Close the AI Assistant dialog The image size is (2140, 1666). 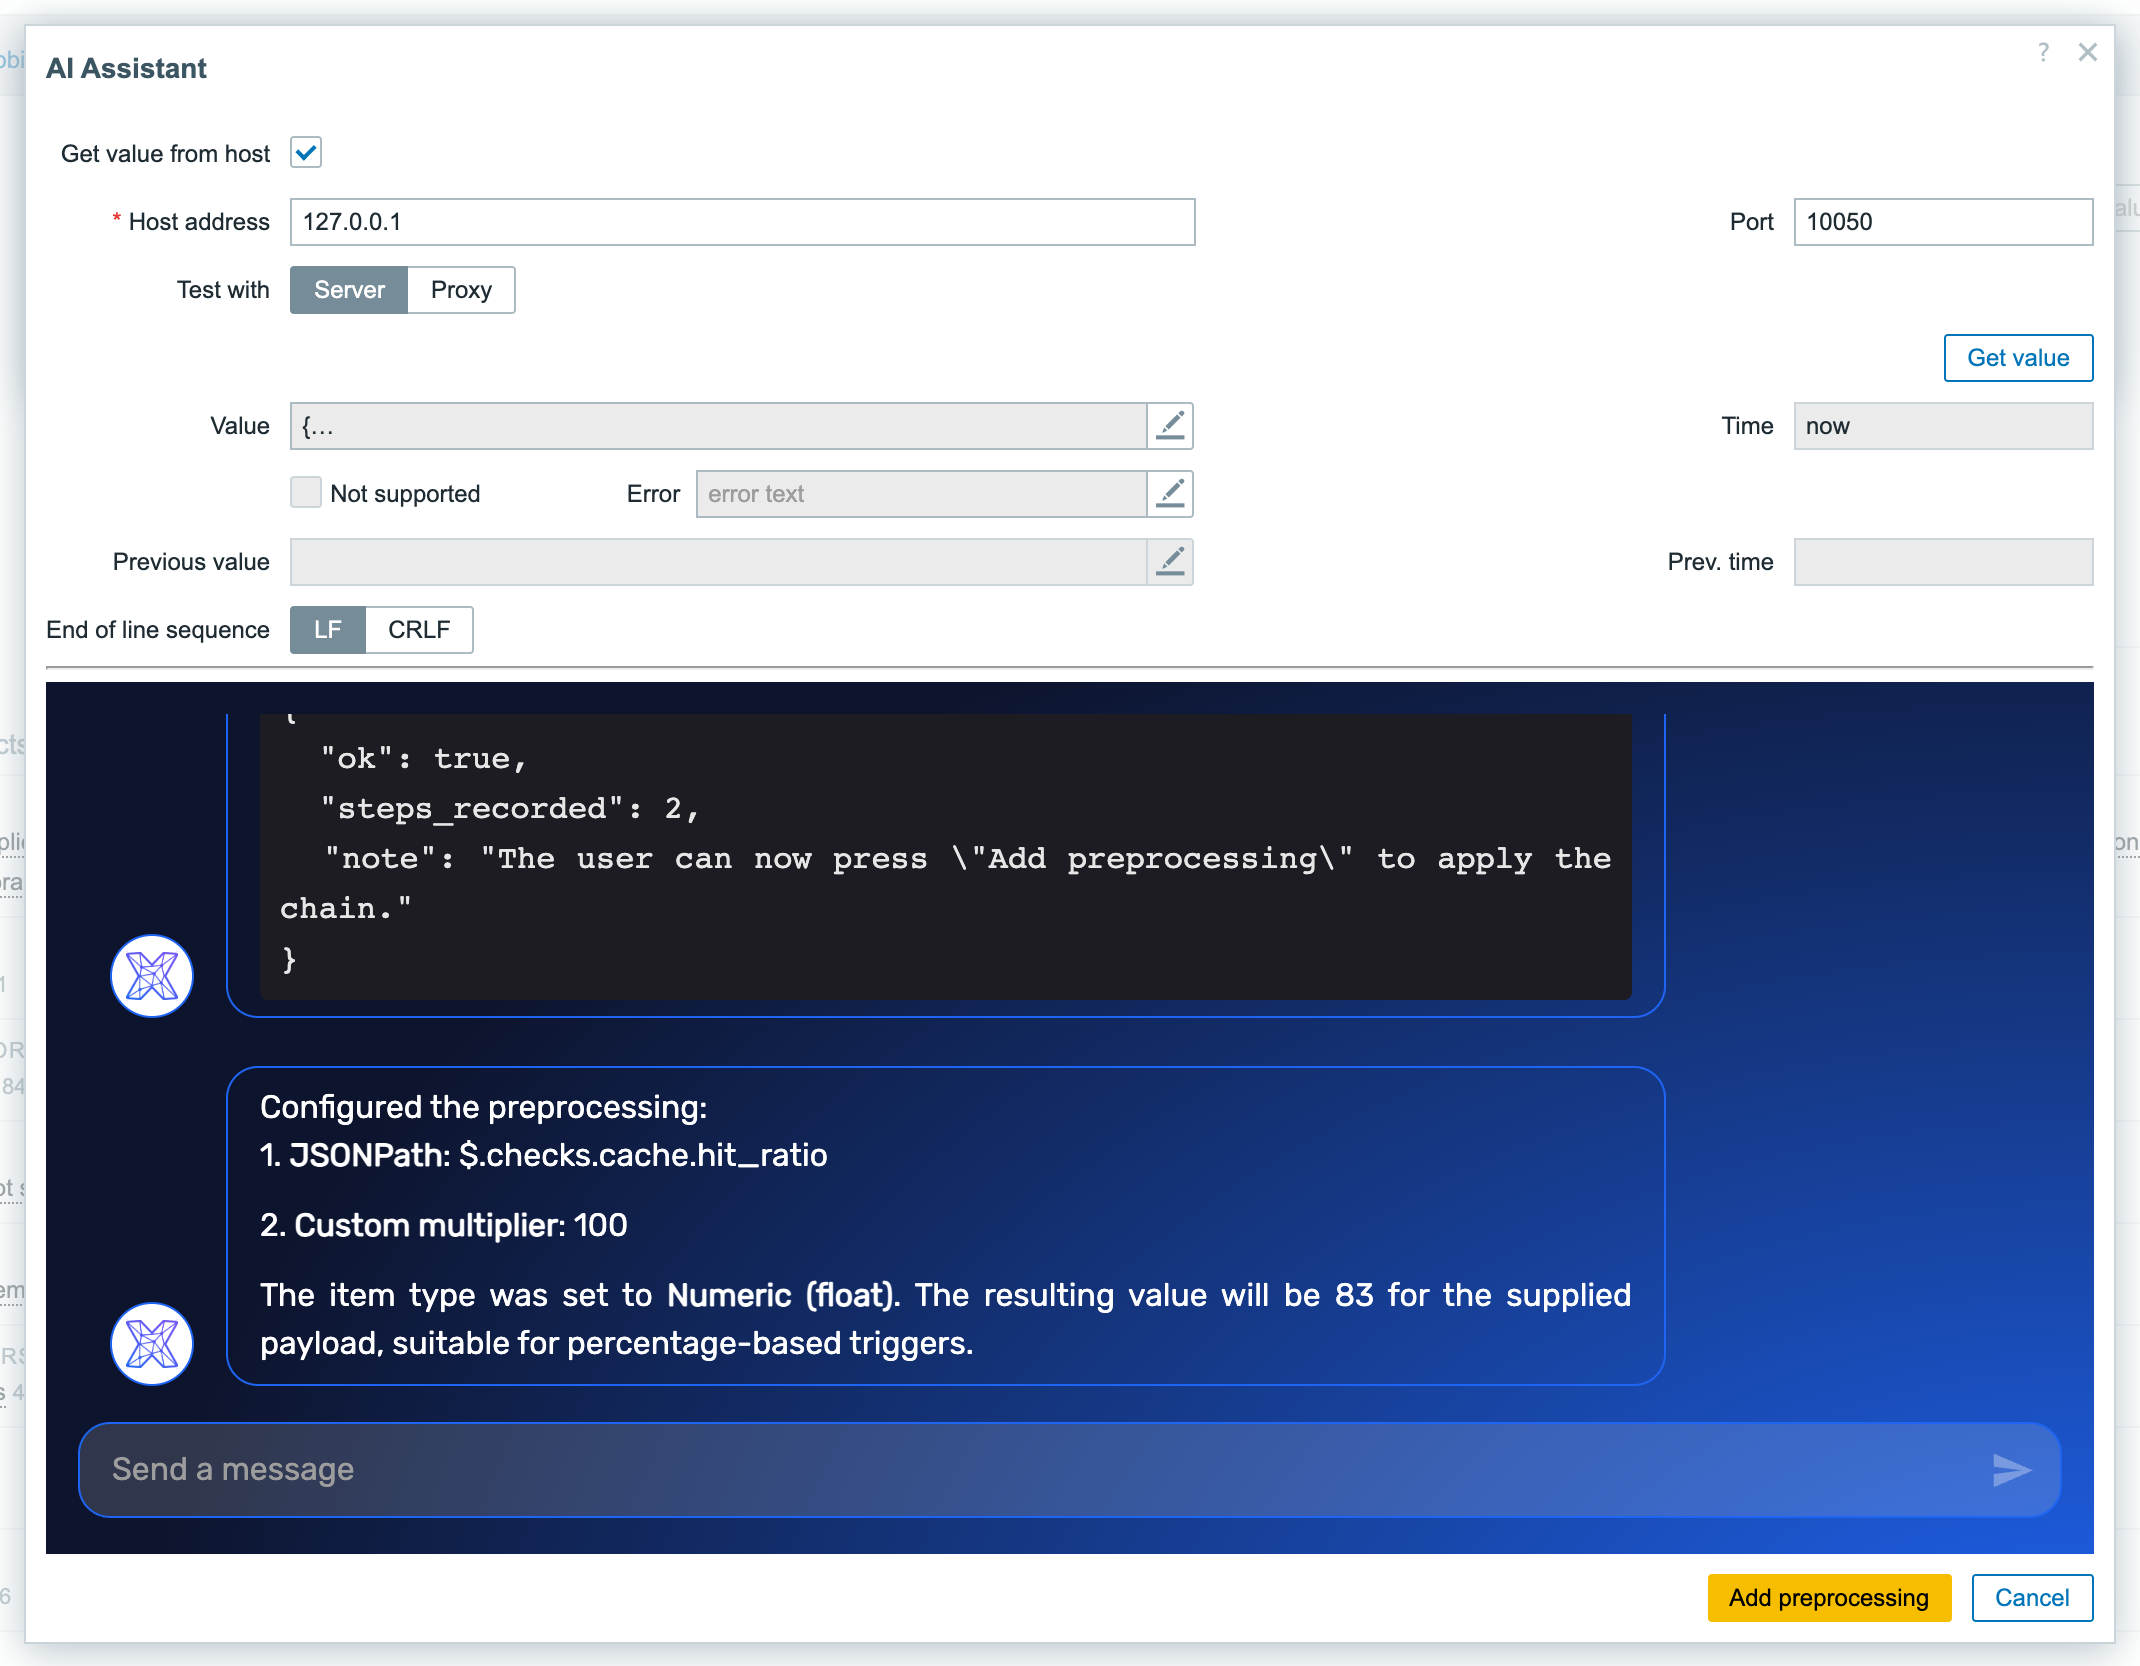[x=2088, y=52]
